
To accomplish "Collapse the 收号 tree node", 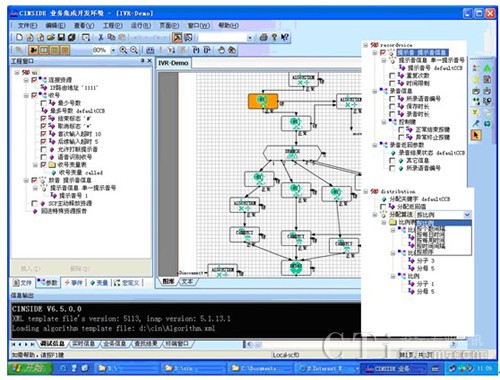I will coord(26,95).
